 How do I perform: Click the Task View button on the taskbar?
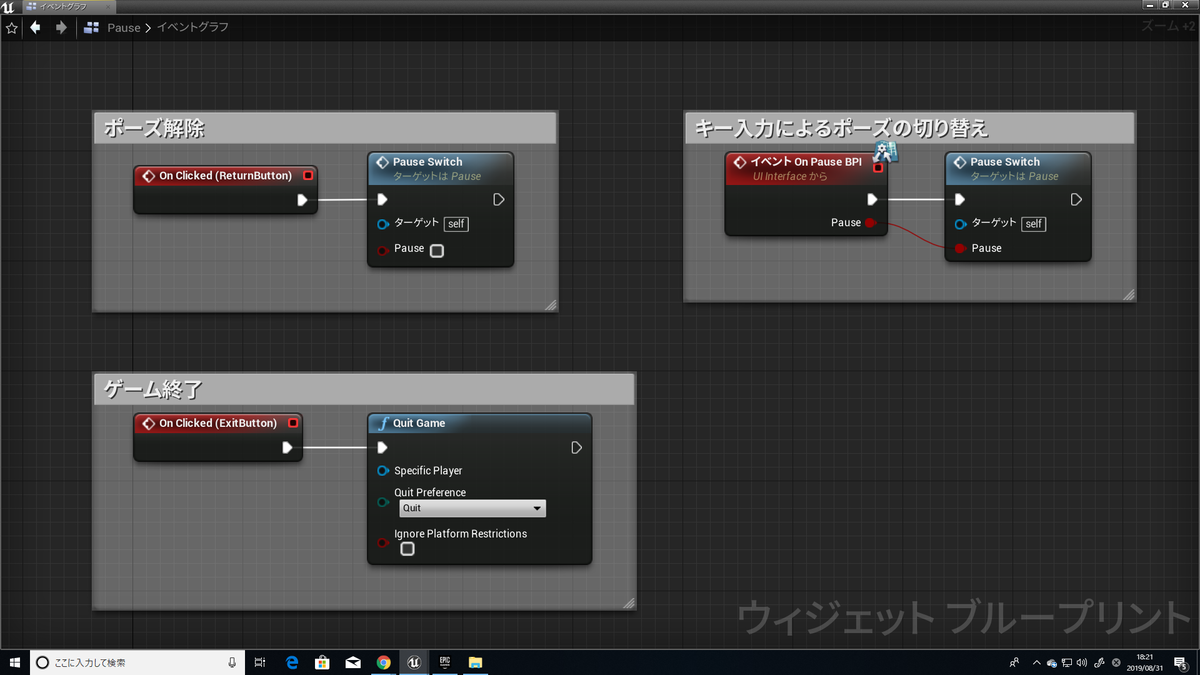tap(259, 662)
